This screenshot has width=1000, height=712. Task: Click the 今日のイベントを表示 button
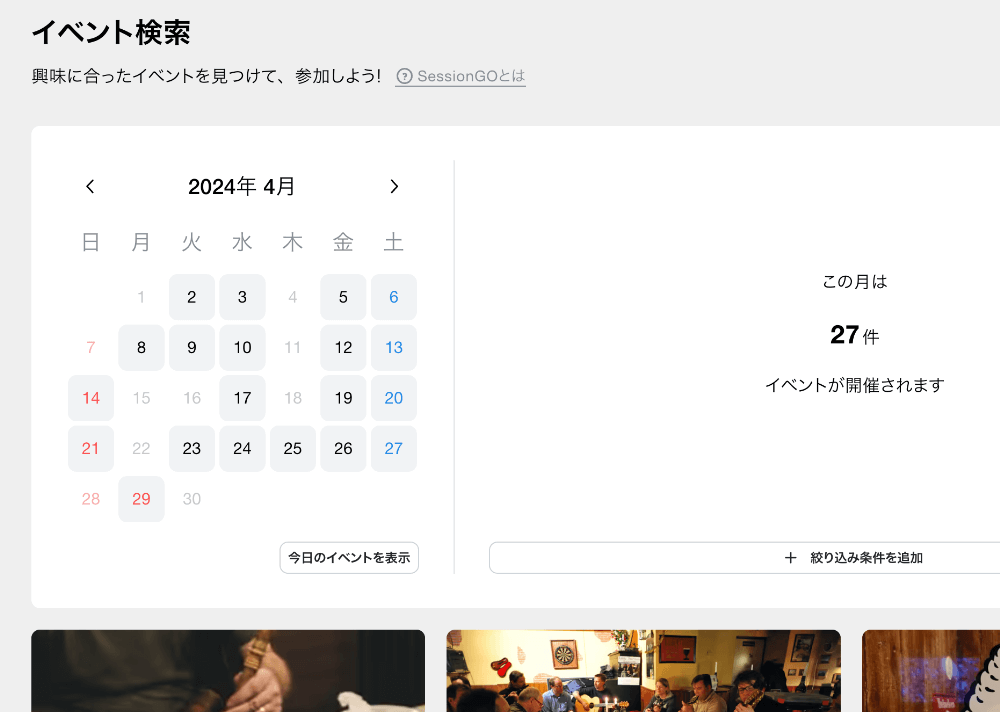coord(349,558)
